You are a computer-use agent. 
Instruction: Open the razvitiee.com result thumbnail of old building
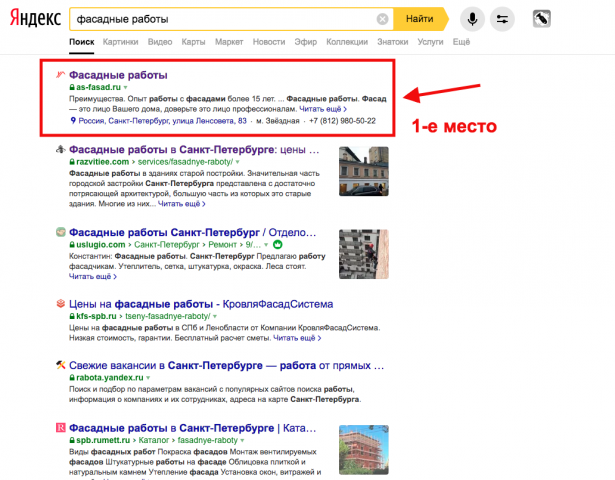click(364, 171)
